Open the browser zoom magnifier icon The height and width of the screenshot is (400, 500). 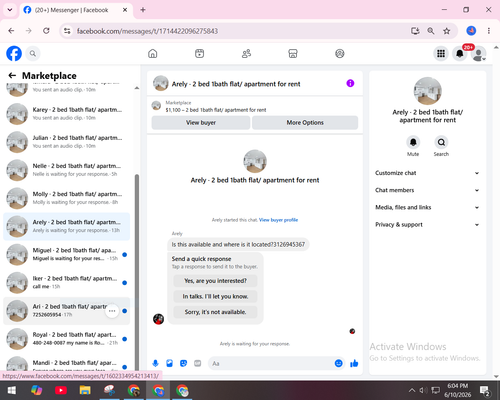[431, 31]
